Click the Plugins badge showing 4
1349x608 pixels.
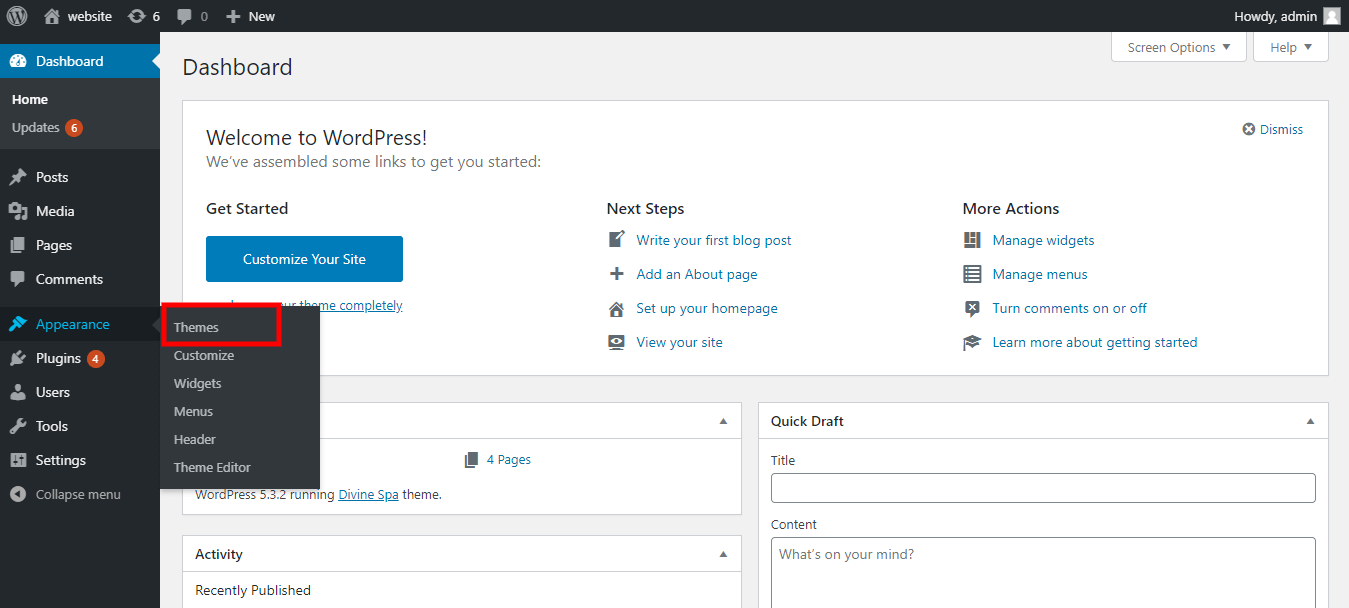96,358
